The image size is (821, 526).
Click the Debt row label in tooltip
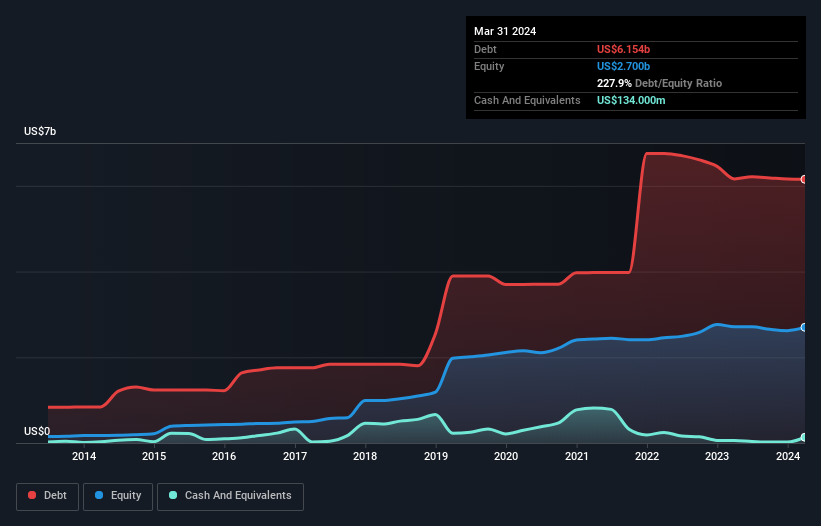tap(485, 49)
